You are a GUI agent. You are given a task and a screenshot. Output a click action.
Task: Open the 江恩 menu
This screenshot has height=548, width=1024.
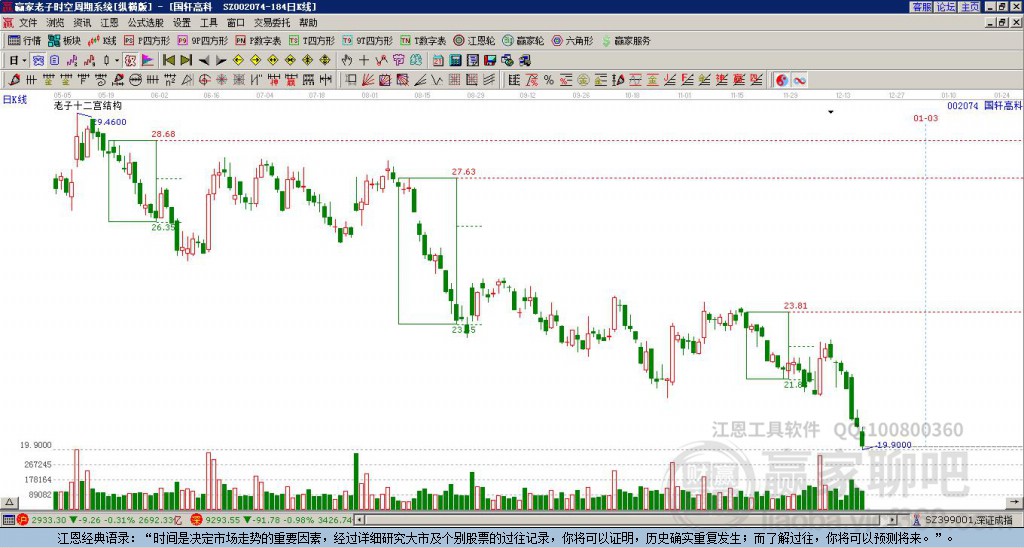109,23
